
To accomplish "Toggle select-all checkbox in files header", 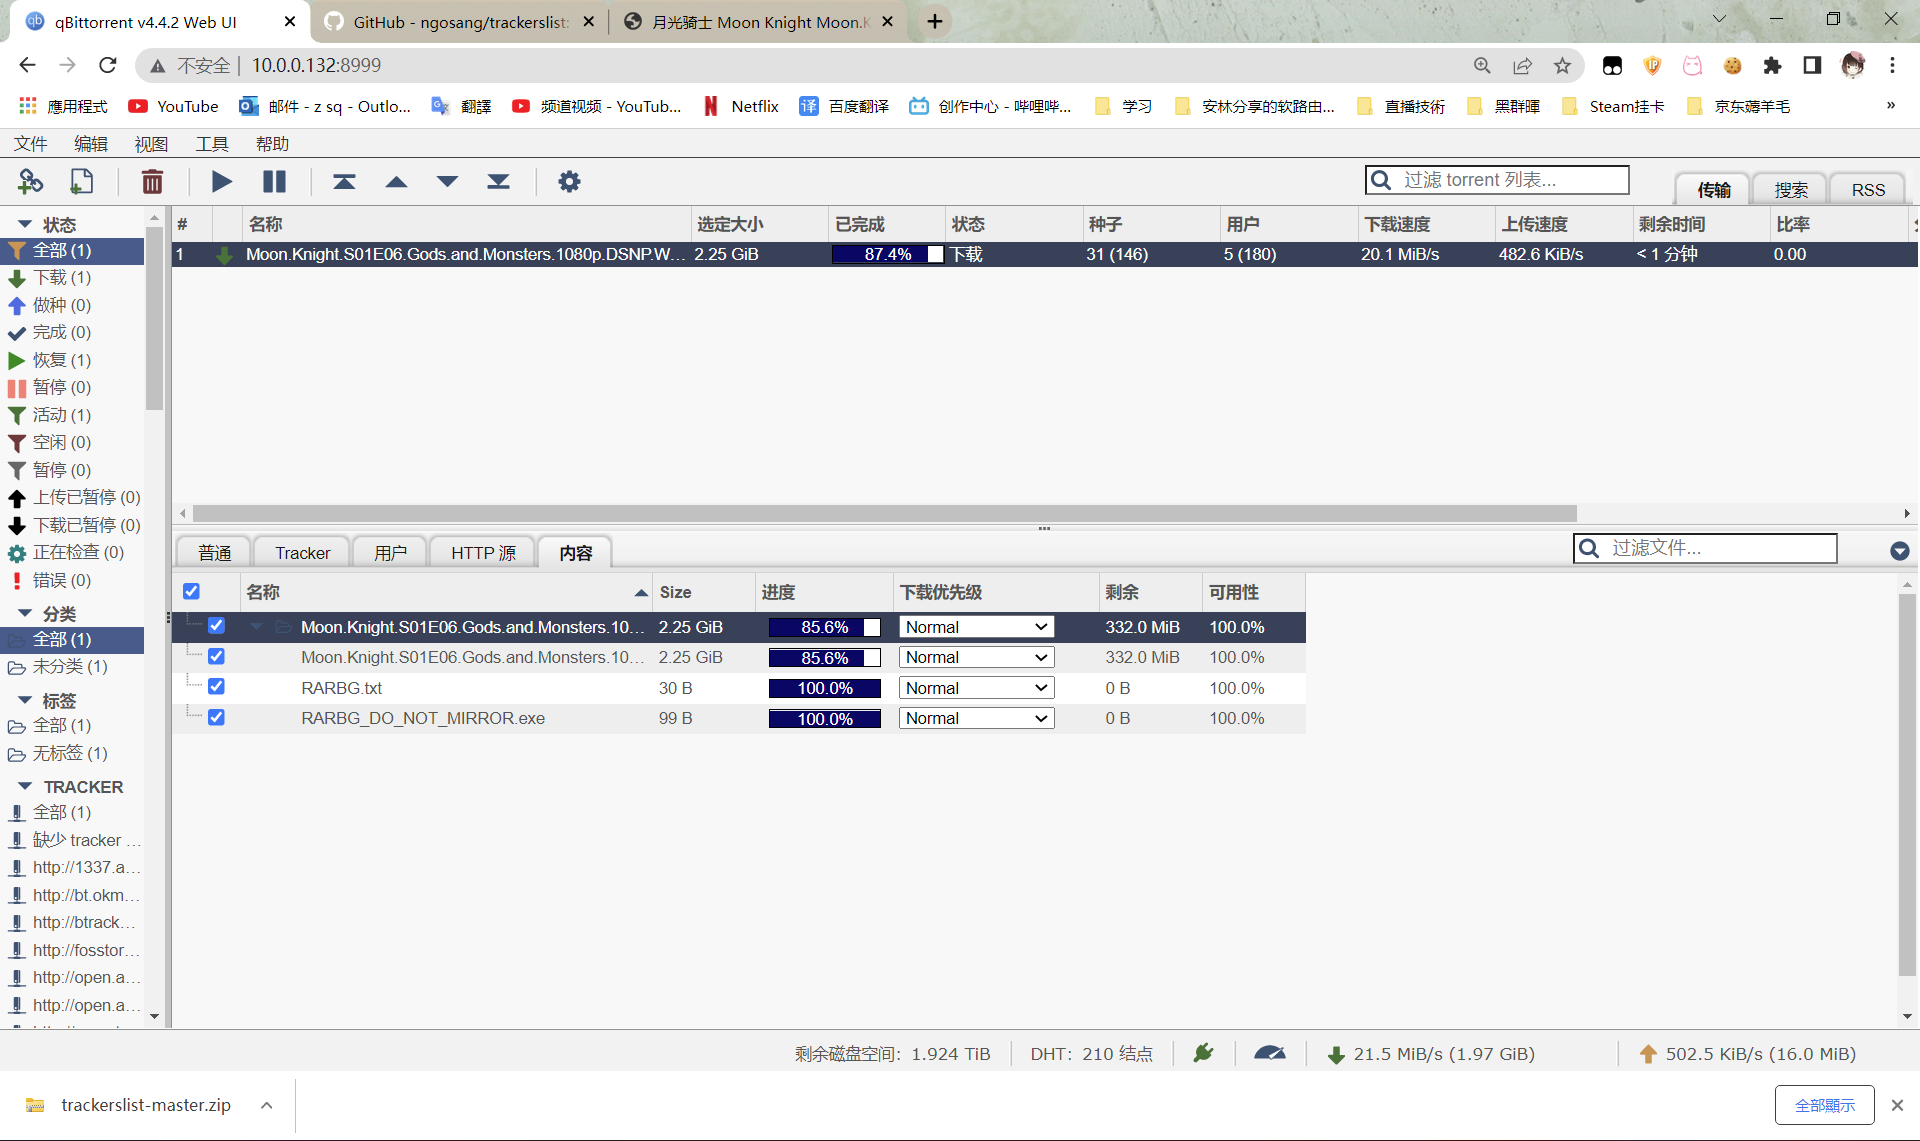I will [x=191, y=592].
